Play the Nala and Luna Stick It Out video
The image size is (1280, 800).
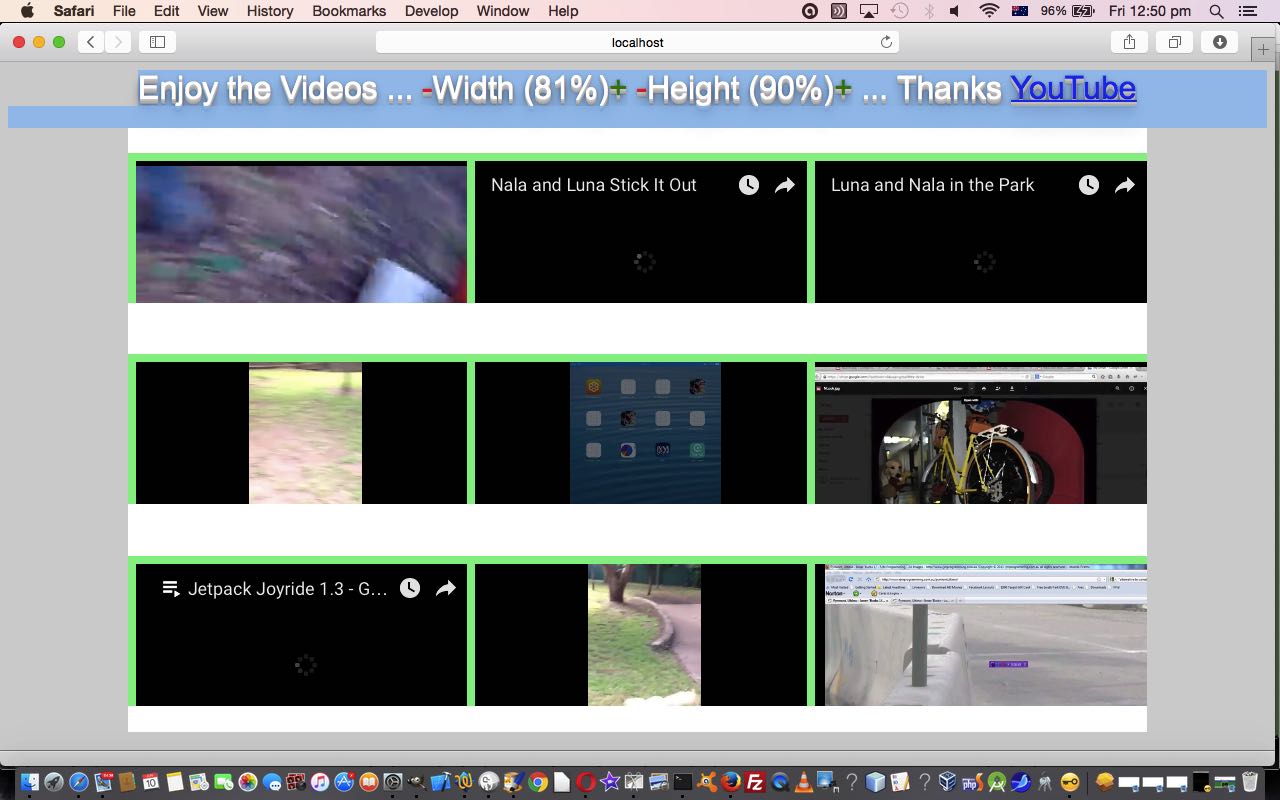point(641,232)
